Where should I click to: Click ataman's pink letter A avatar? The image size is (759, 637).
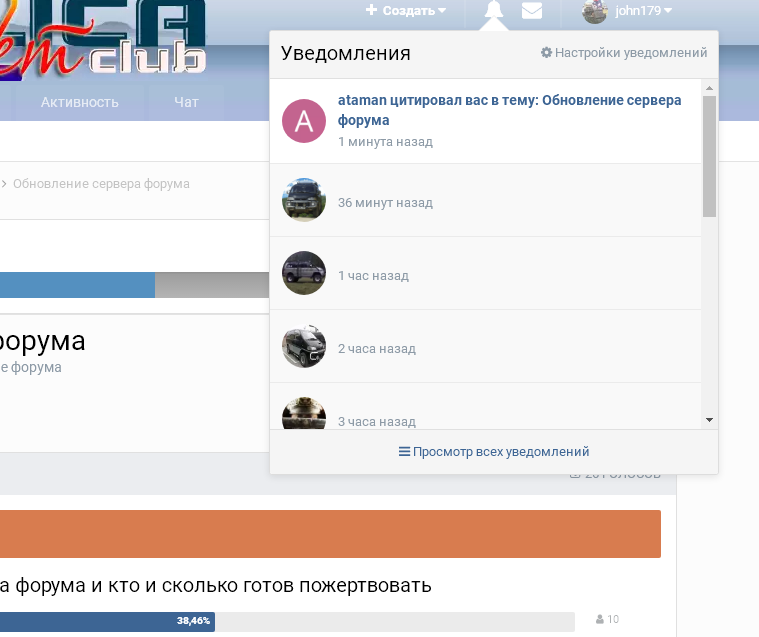(304, 121)
